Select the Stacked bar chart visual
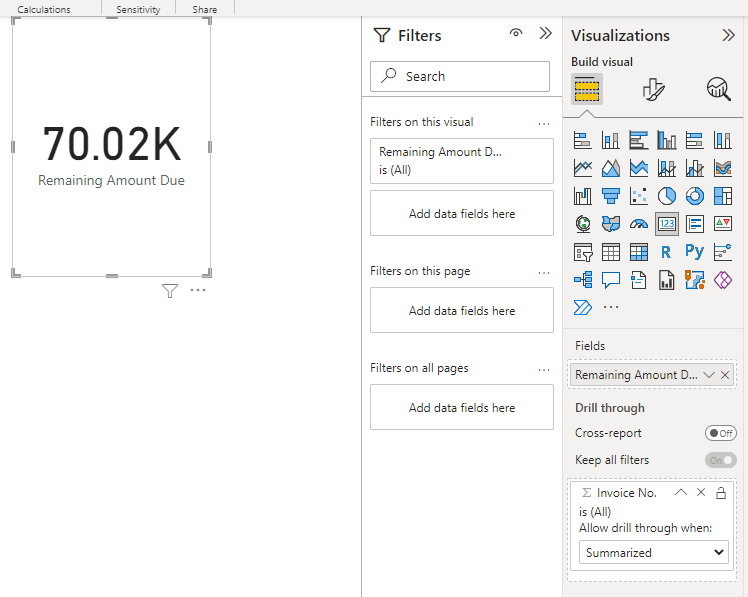This screenshot has width=748, height=597. click(582, 140)
